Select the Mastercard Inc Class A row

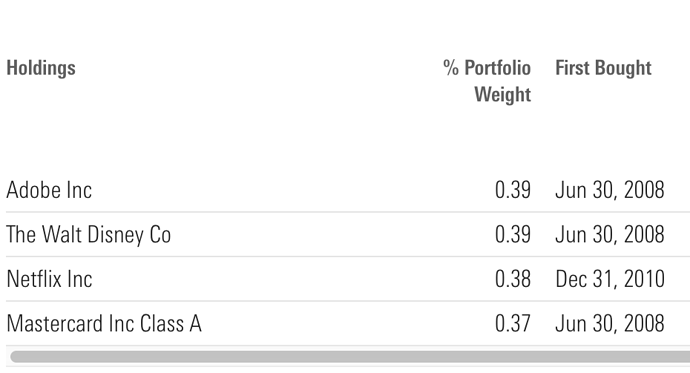(x=348, y=323)
